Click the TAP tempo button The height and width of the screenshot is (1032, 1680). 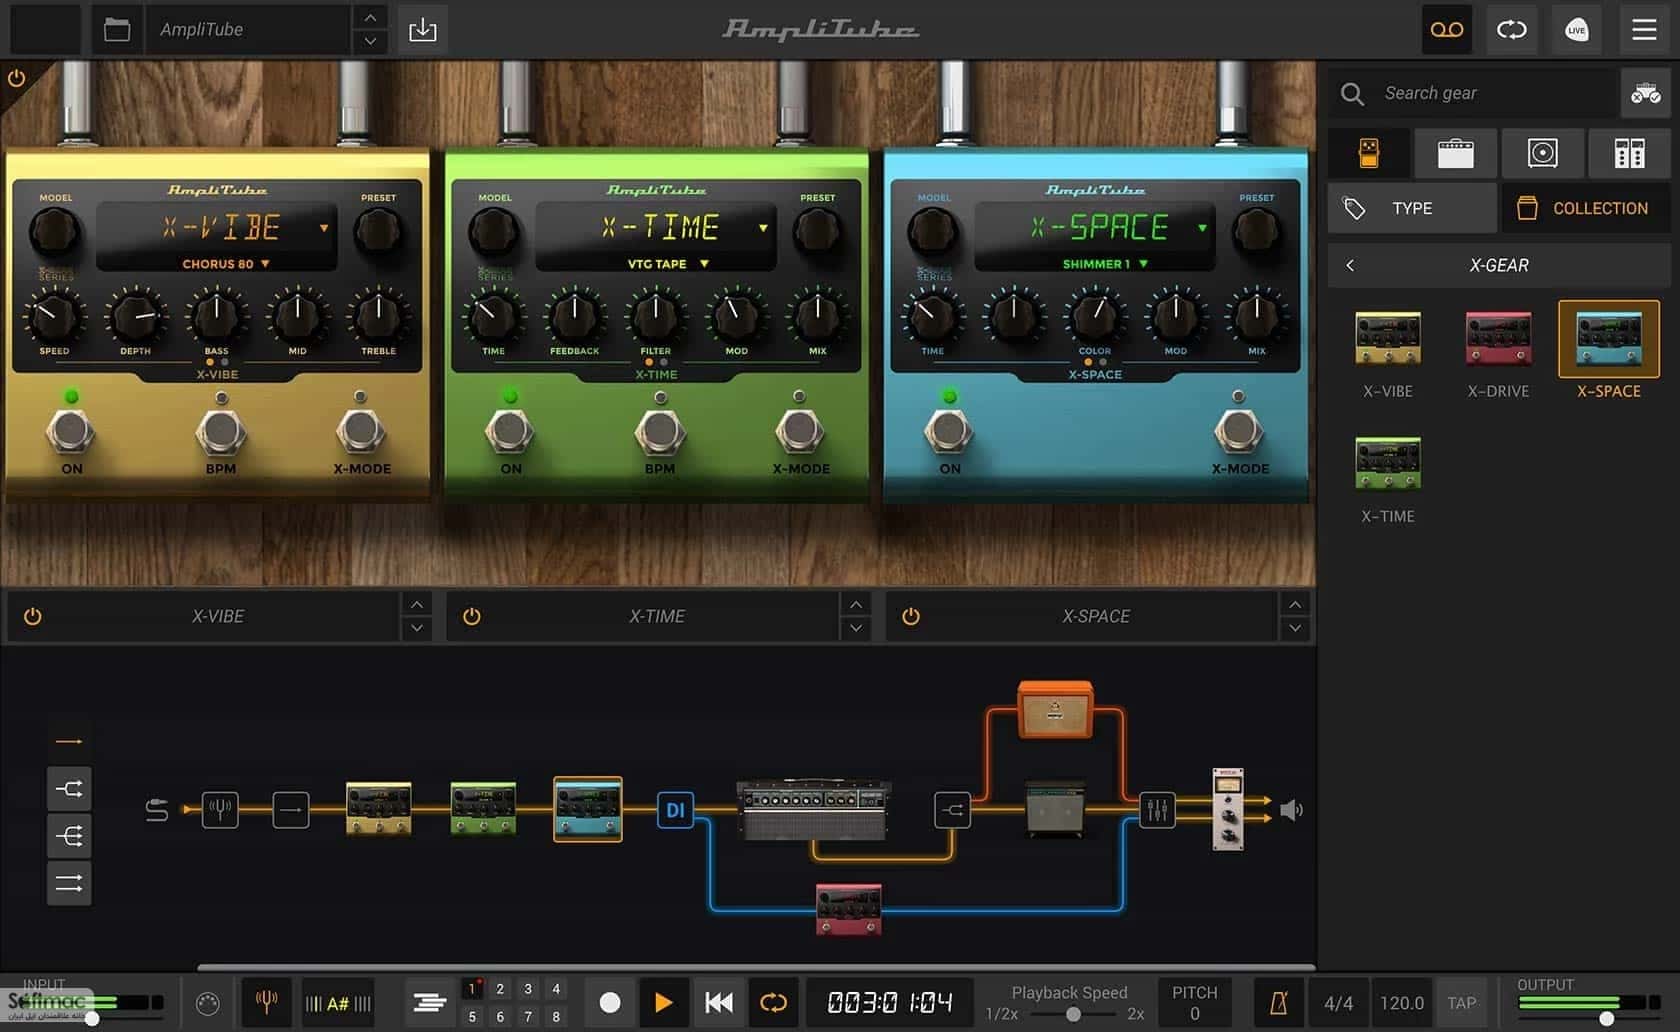pyautogui.click(x=1461, y=1003)
